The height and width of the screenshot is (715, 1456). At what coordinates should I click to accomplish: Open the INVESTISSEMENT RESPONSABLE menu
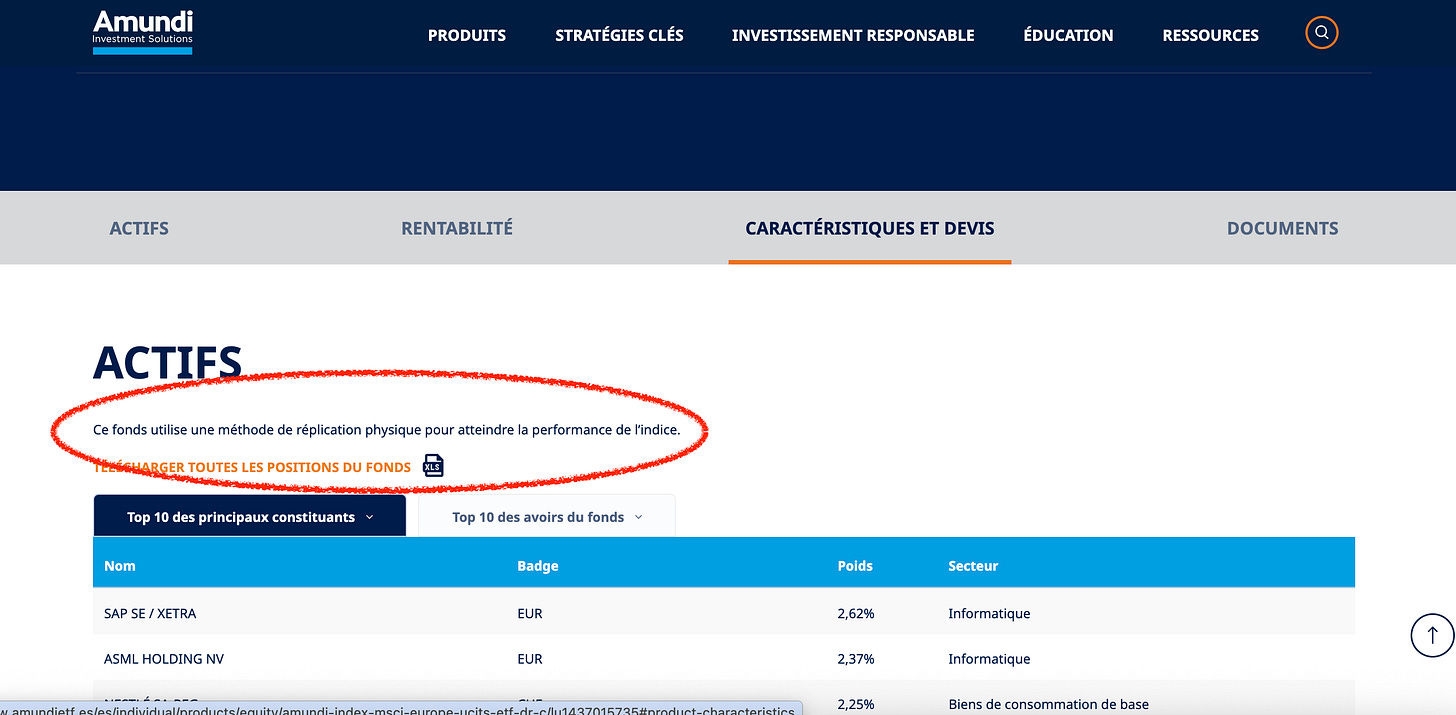click(853, 35)
